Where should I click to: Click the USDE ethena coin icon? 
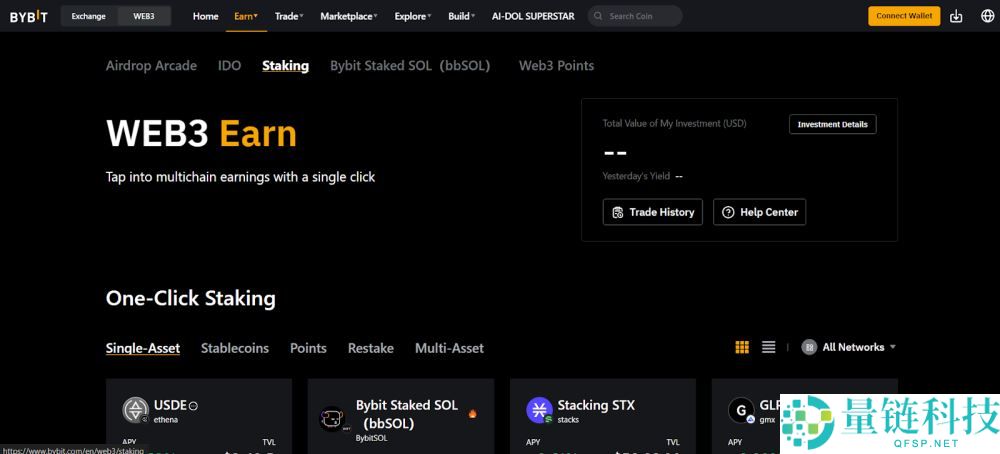point(136,410)
